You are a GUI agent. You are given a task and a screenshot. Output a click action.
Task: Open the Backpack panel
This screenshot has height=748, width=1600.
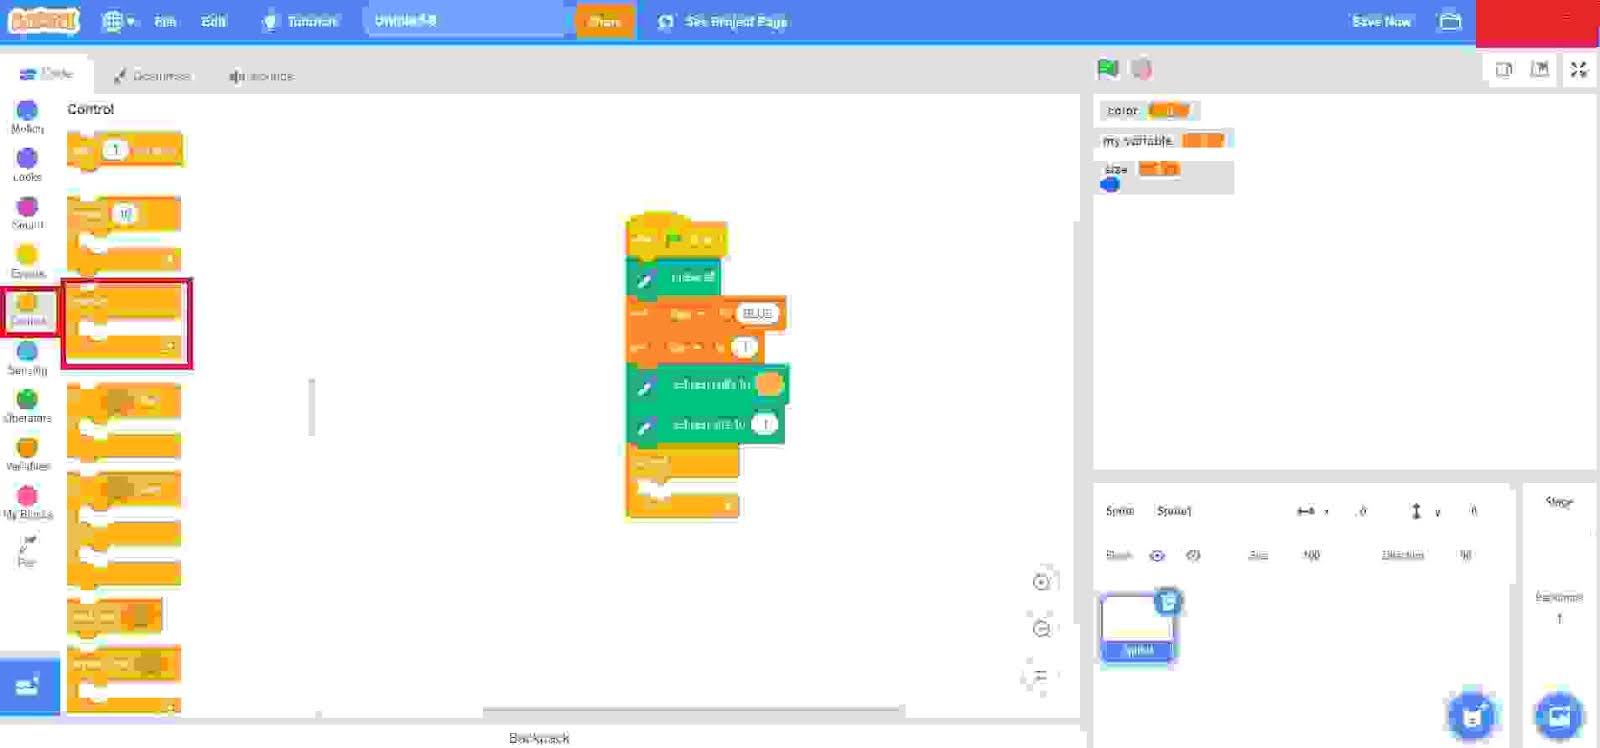pyautogui.click(x=540, y=738)
